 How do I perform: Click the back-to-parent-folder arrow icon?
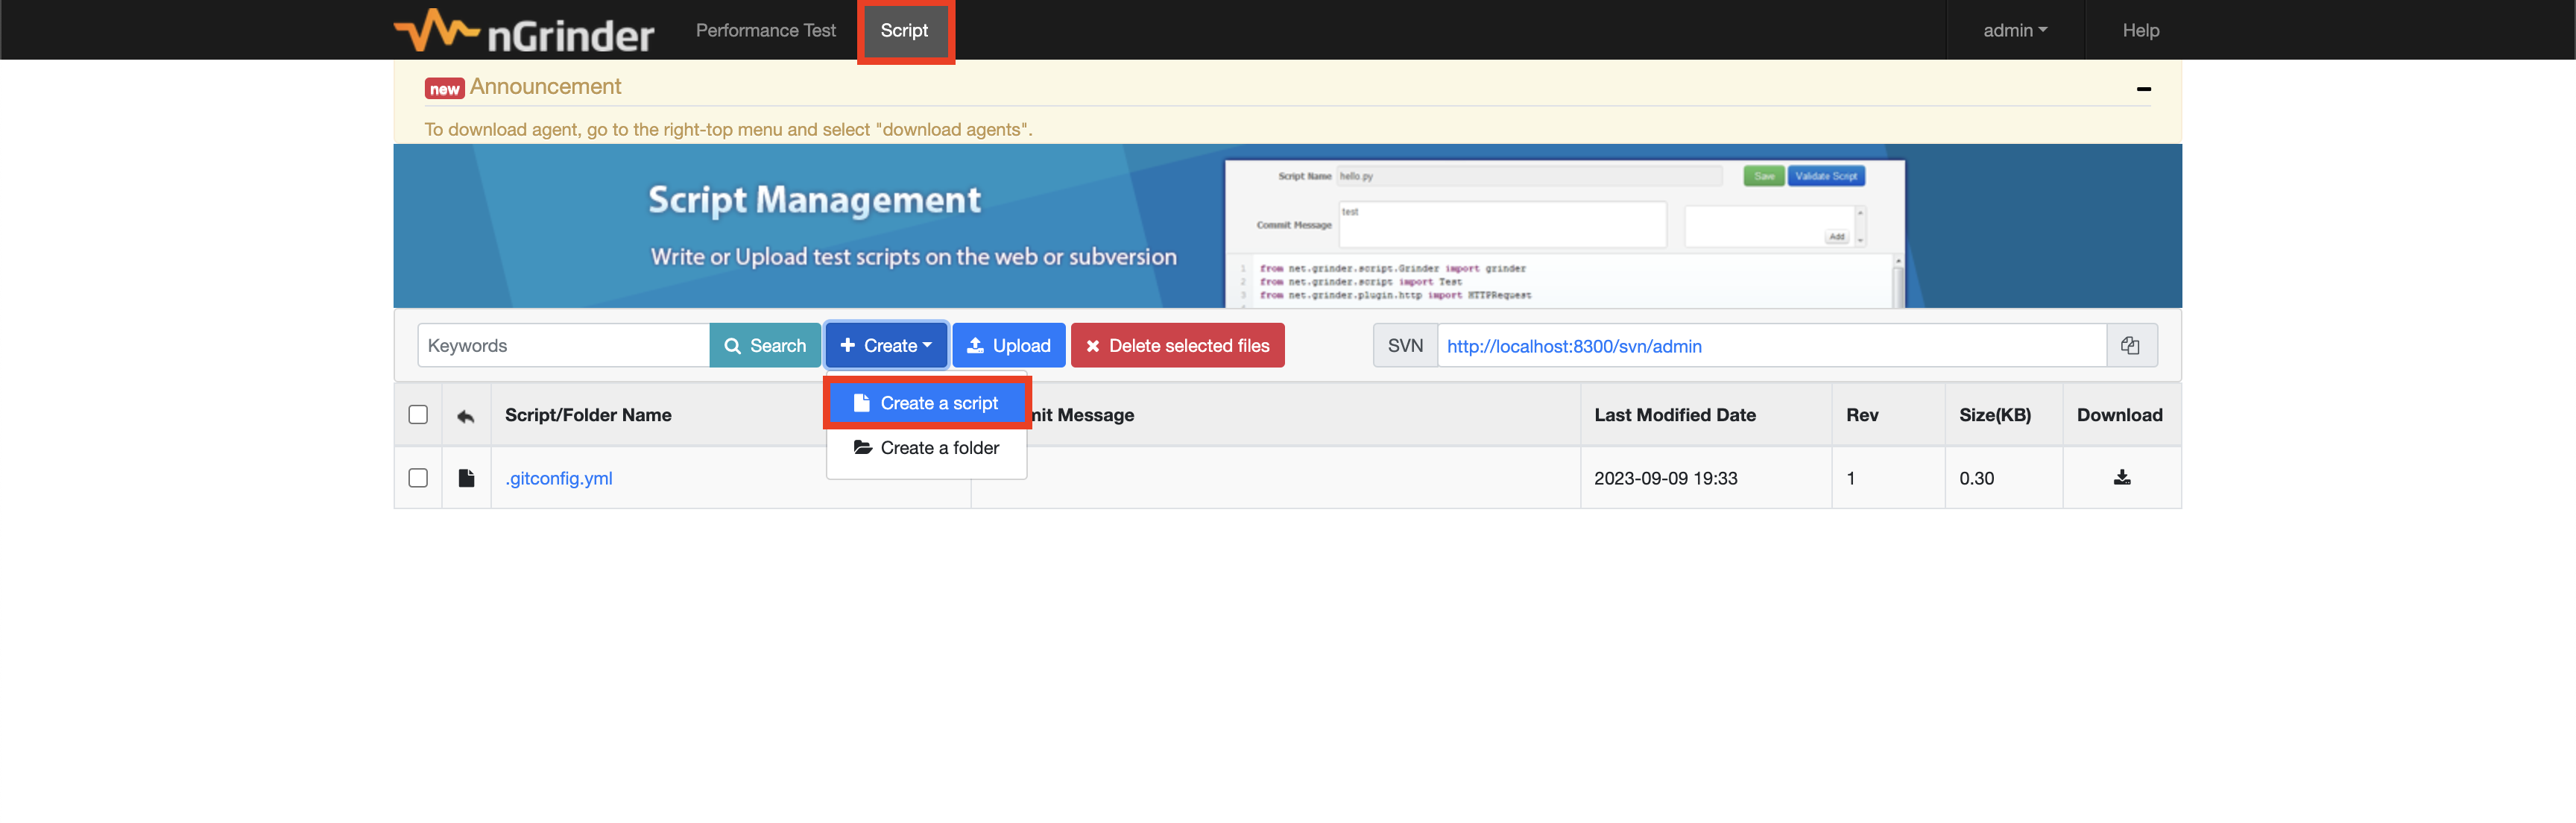pos(465,416)
